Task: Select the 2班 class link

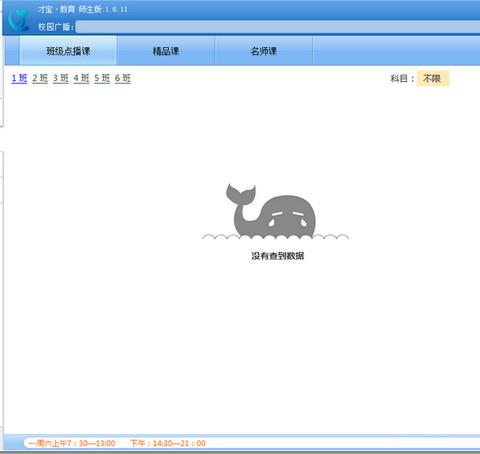Action: pos(40,78)
